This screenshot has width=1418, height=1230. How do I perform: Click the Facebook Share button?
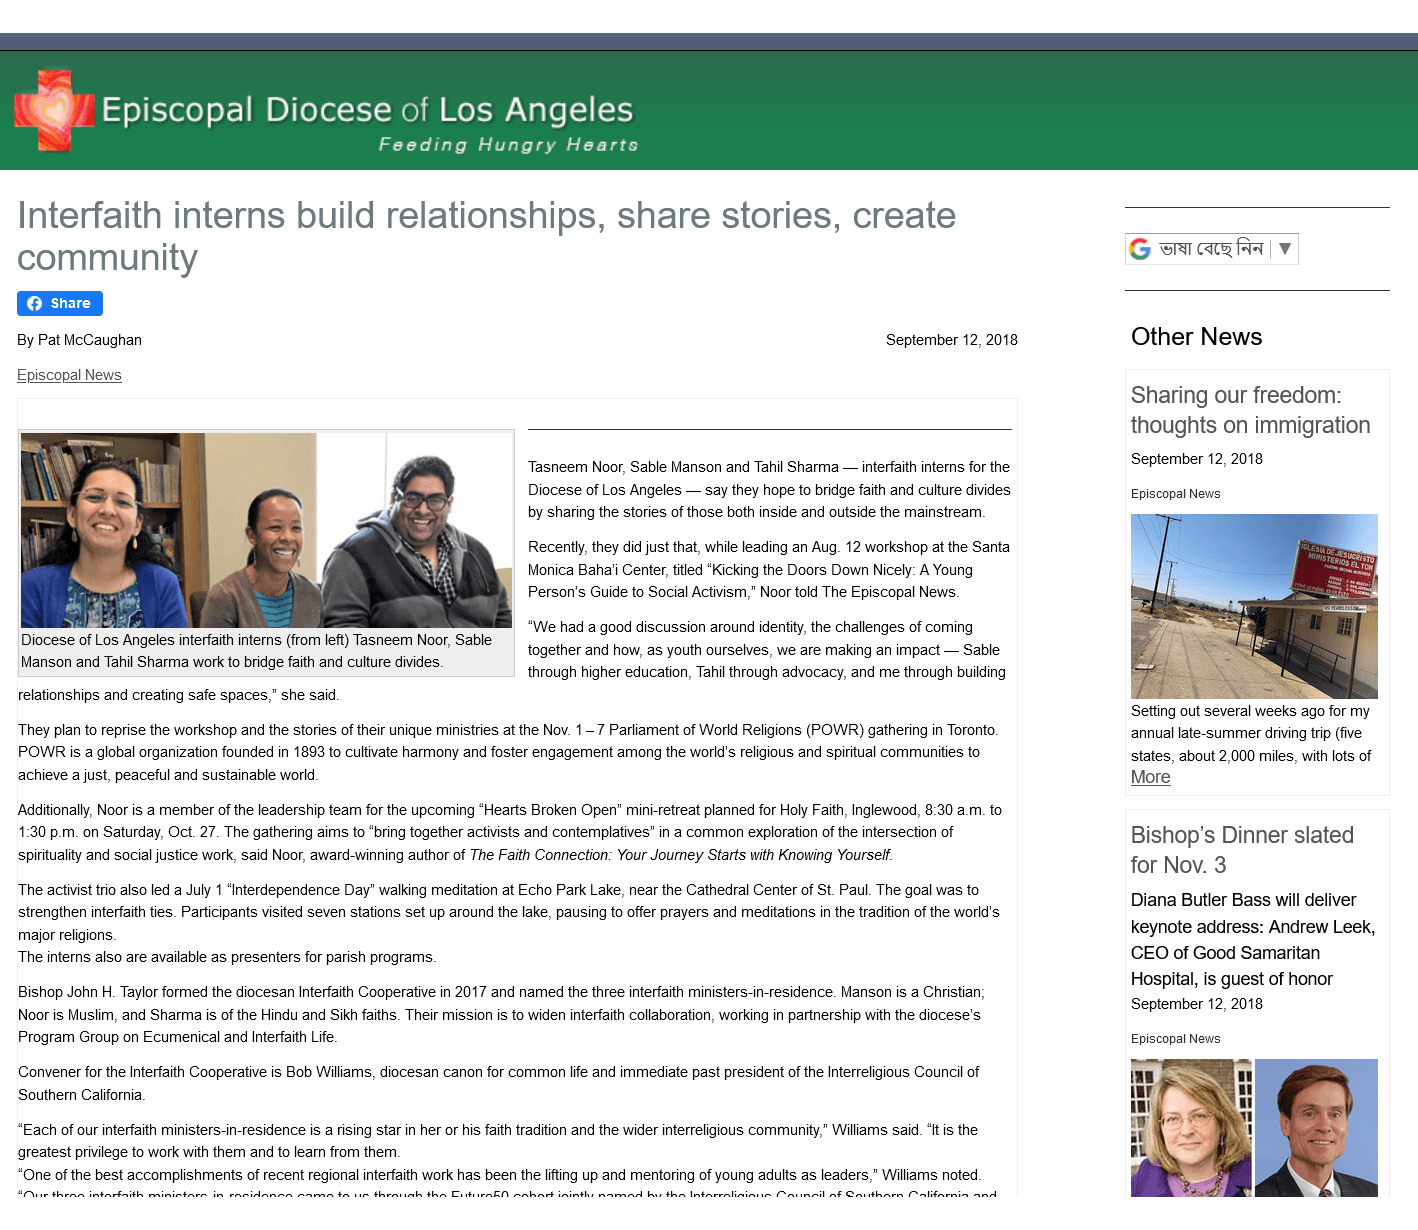point(60,303)
